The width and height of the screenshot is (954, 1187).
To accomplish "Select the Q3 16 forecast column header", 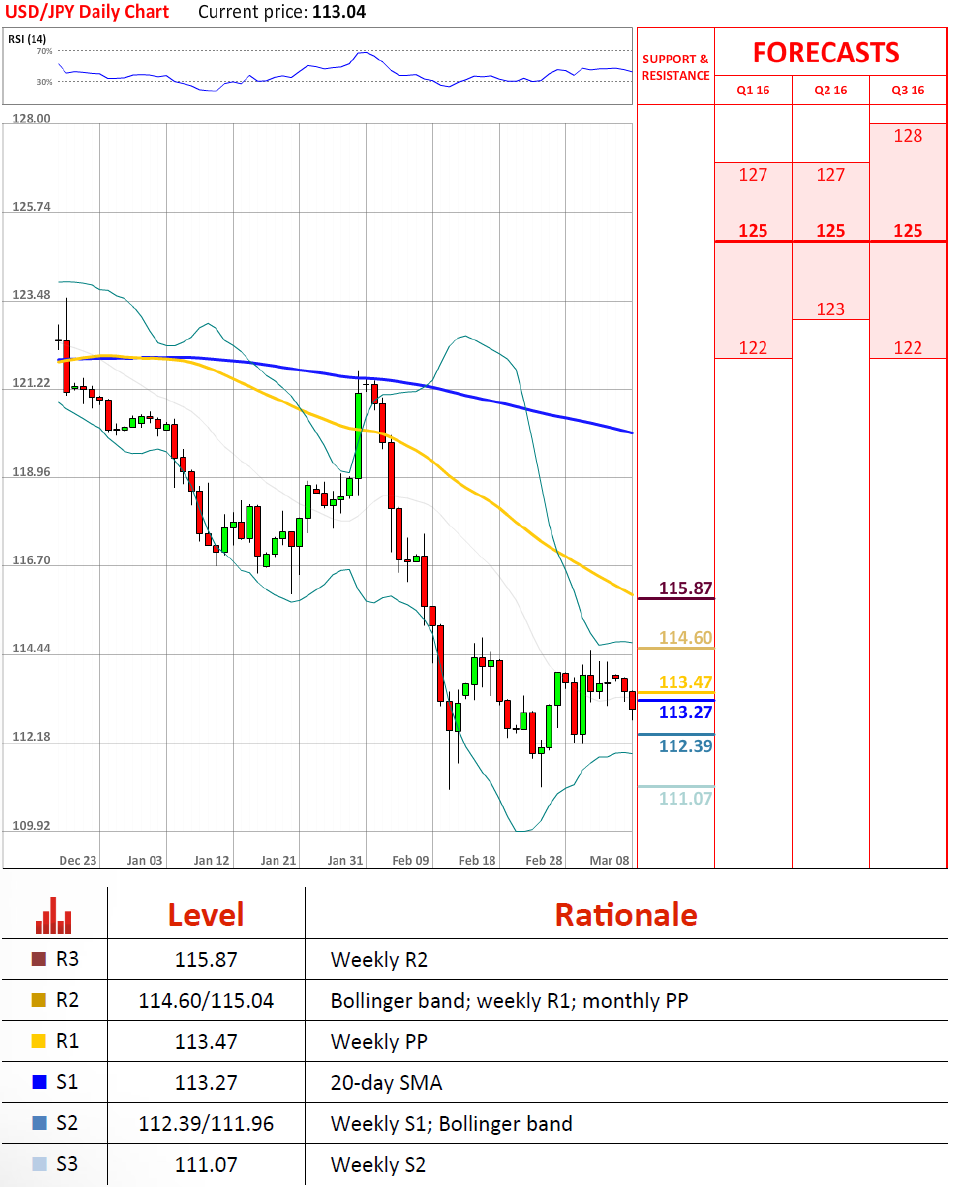I will click(908, 90).
